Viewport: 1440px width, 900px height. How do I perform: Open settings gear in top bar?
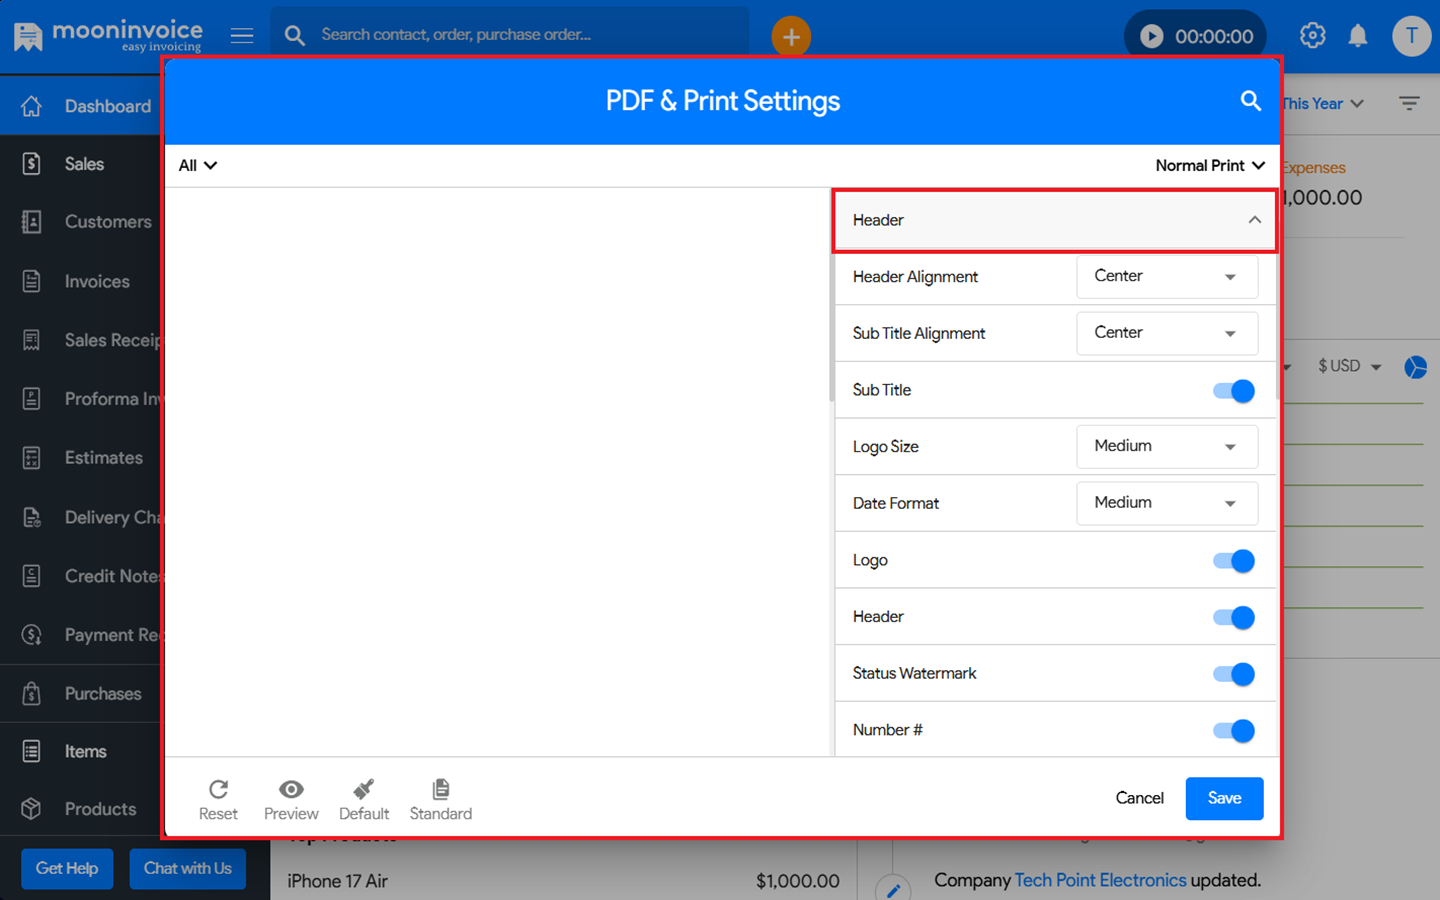pos(1312,36)
